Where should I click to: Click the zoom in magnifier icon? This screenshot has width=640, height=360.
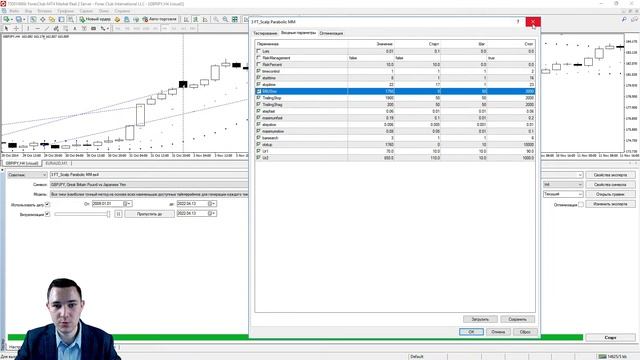[216, 19]
